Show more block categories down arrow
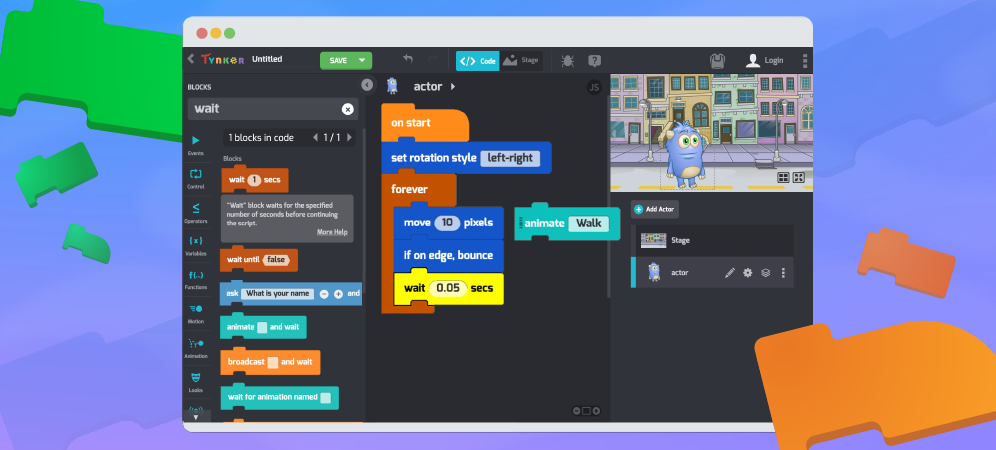 (x=196, y=417)
